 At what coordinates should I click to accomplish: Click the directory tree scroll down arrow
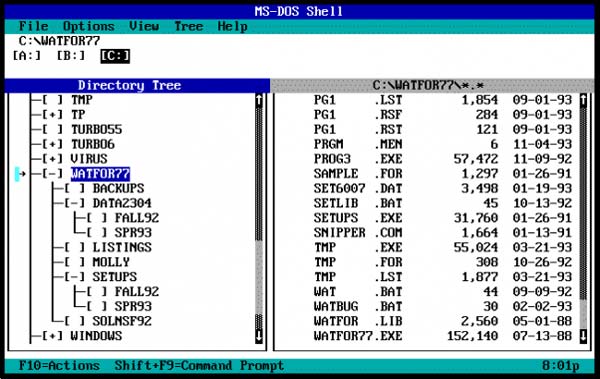(x=259, y=336)
